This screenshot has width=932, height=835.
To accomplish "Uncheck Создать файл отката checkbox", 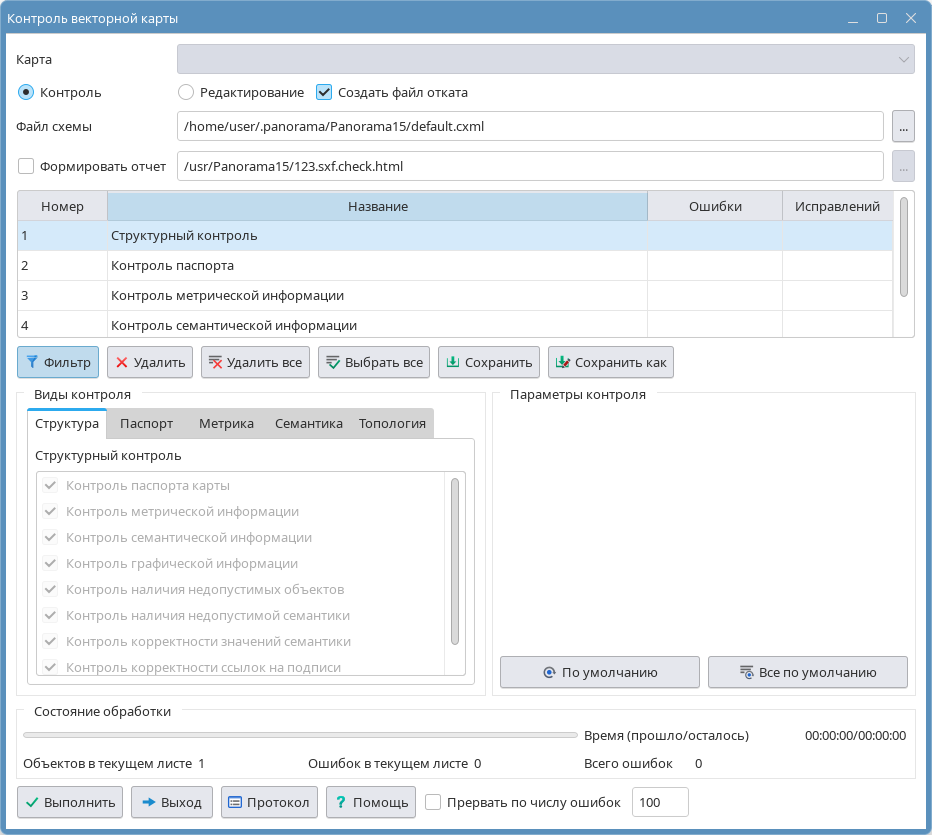I will tap(324, 92).
